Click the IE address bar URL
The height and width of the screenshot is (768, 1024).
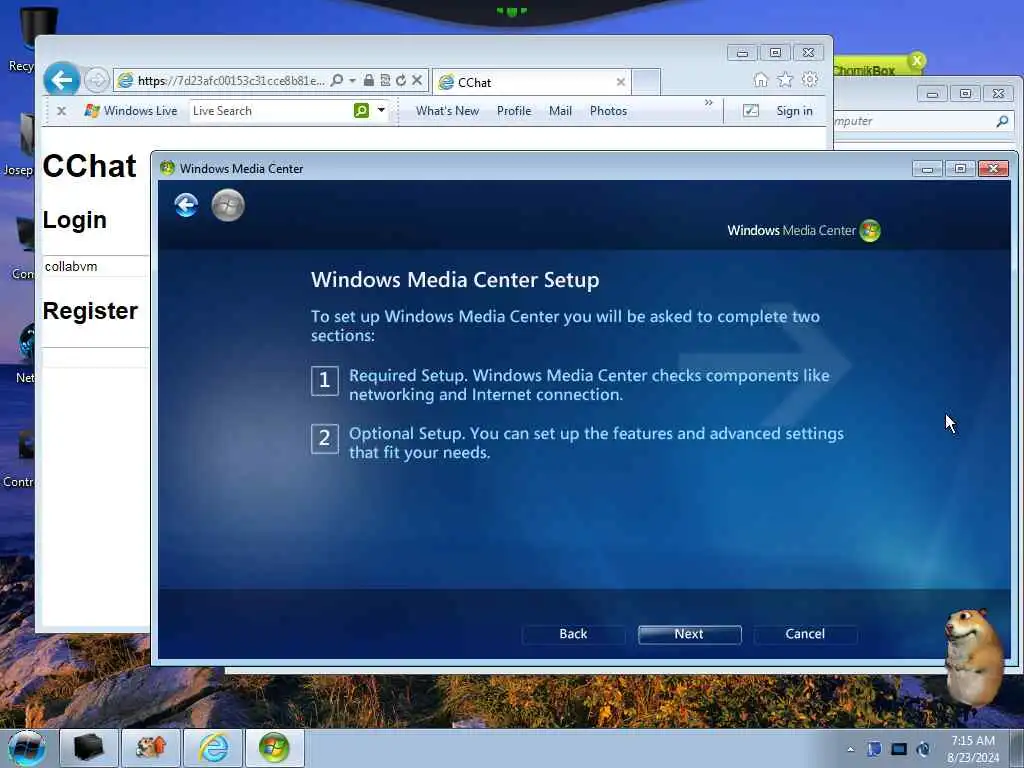point(231,80)
